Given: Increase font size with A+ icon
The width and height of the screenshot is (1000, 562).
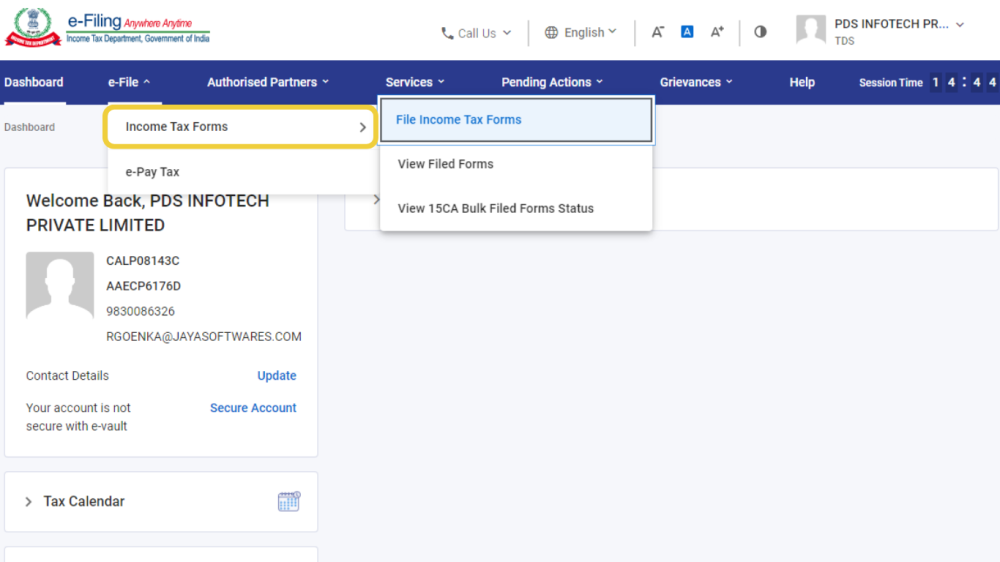Looking at the screenshot, I should click(717, 32).
